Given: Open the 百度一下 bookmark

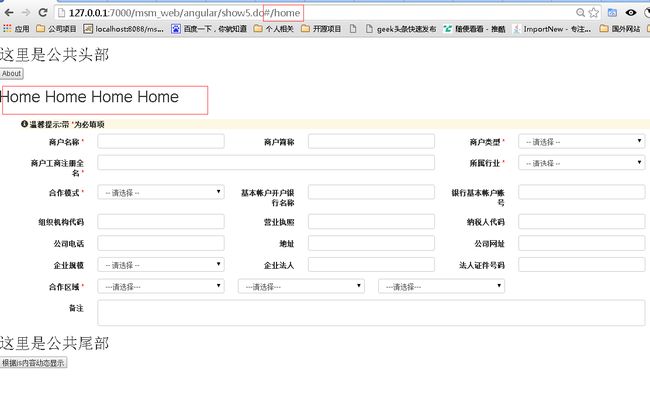Looking at the screenshot, I should (x=209, y=29).
